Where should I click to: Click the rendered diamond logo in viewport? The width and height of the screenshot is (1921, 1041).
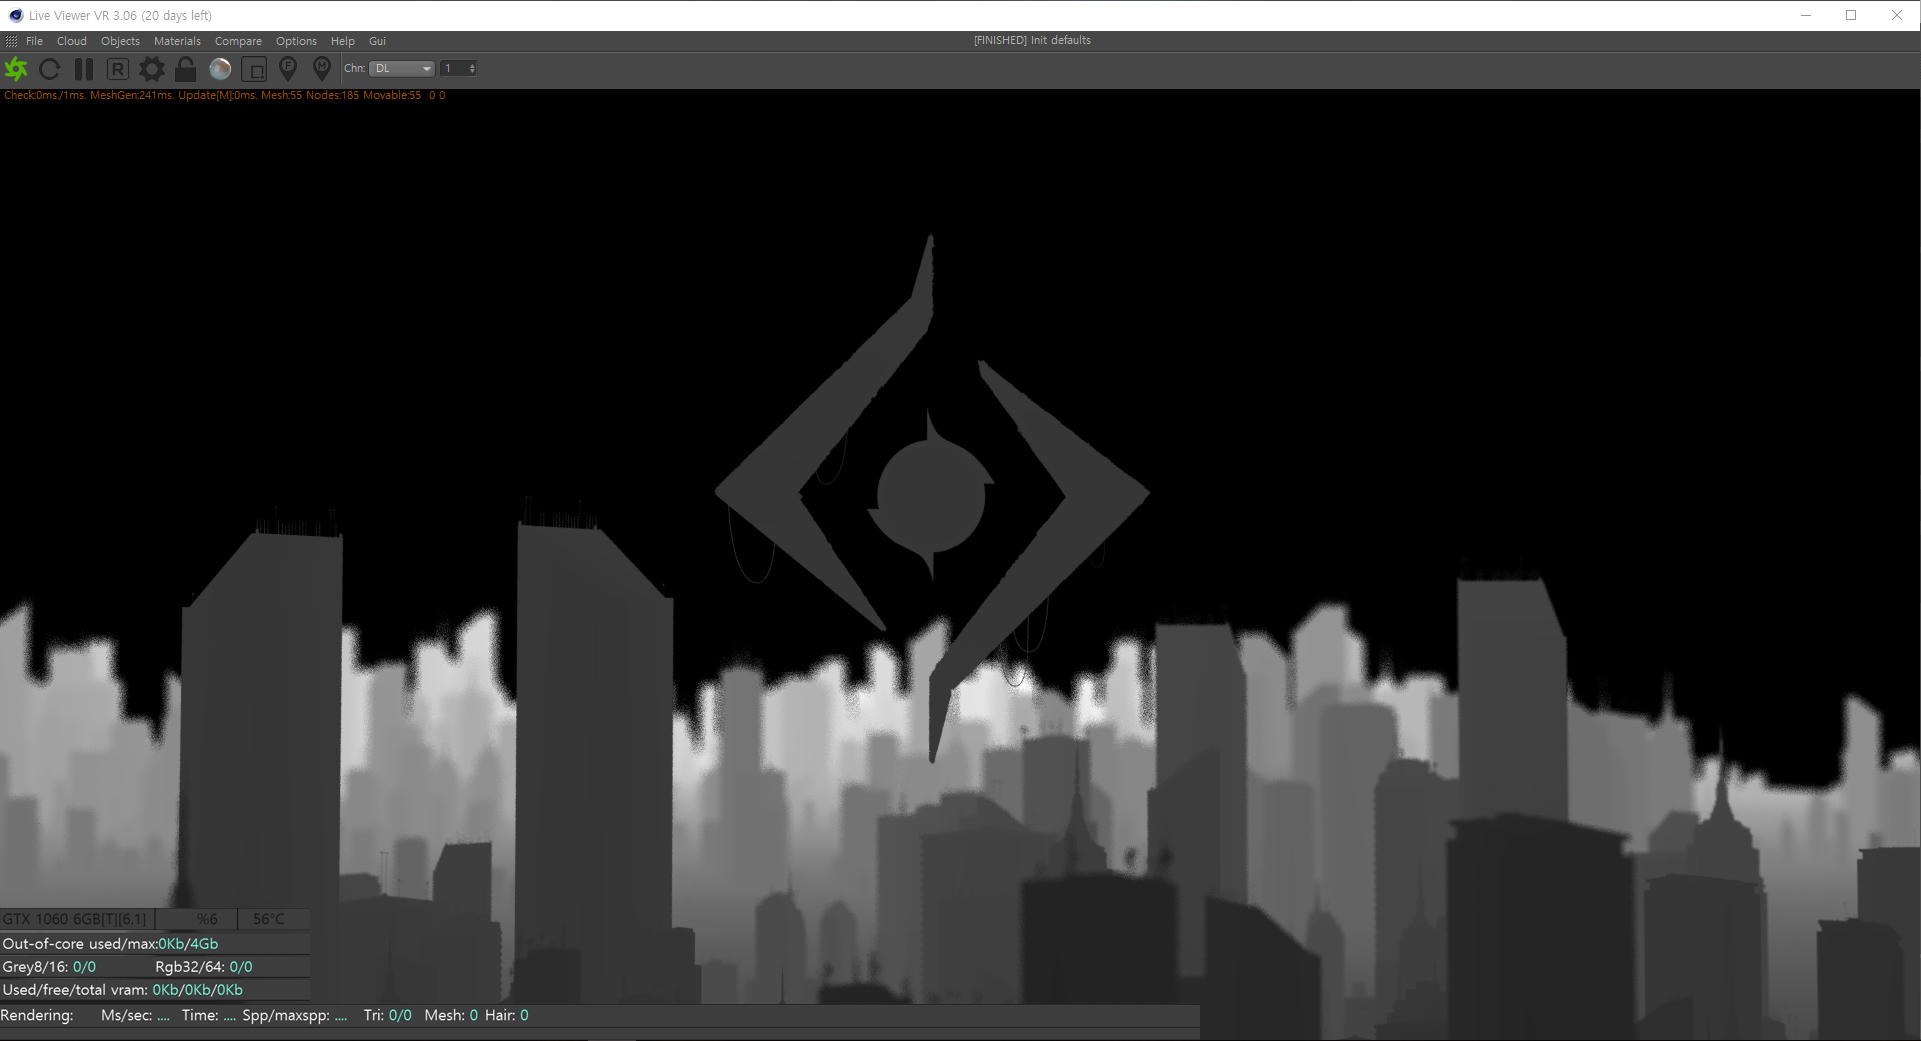tap(932, 497)
